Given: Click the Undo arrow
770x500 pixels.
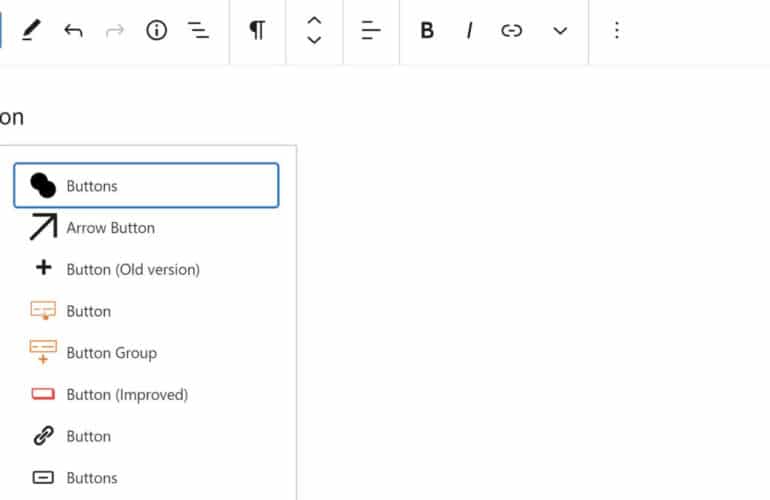Looking at the screenshot, I should pyautogui.click(x=73, y=31).
